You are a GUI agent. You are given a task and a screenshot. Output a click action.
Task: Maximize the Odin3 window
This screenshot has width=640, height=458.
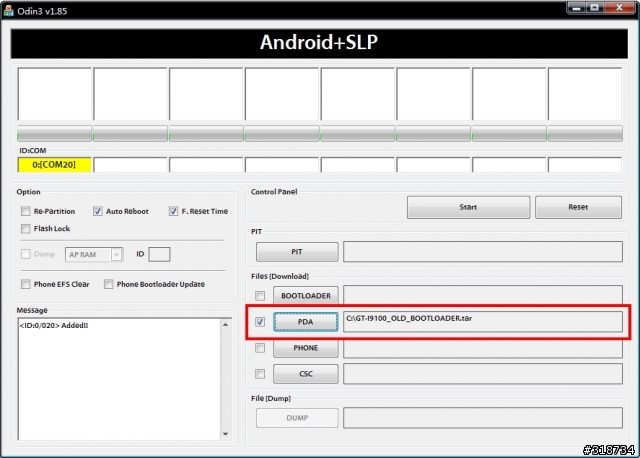coord(595,8)
